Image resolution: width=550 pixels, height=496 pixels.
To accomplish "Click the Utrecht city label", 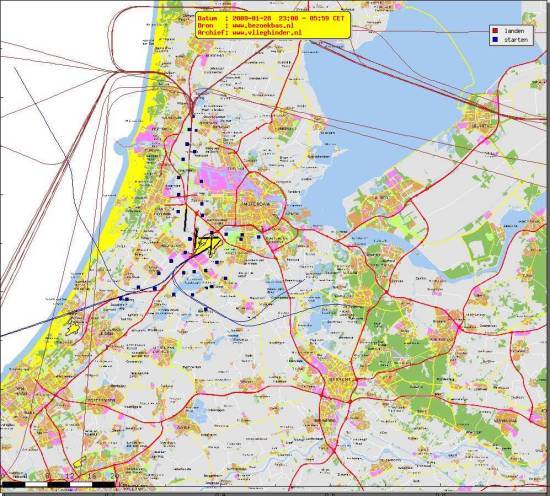I will coord(340,380).
